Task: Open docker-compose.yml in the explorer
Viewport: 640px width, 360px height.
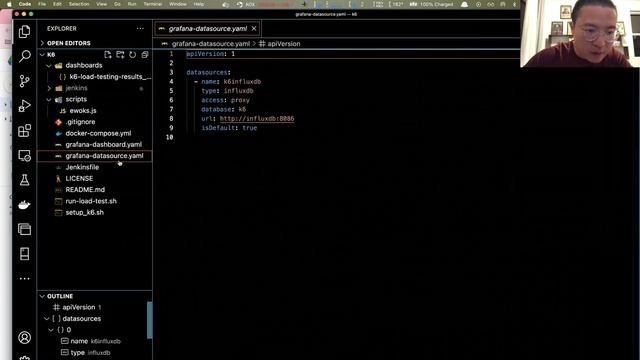Action: pyautogui.click(x=98, y=133)
